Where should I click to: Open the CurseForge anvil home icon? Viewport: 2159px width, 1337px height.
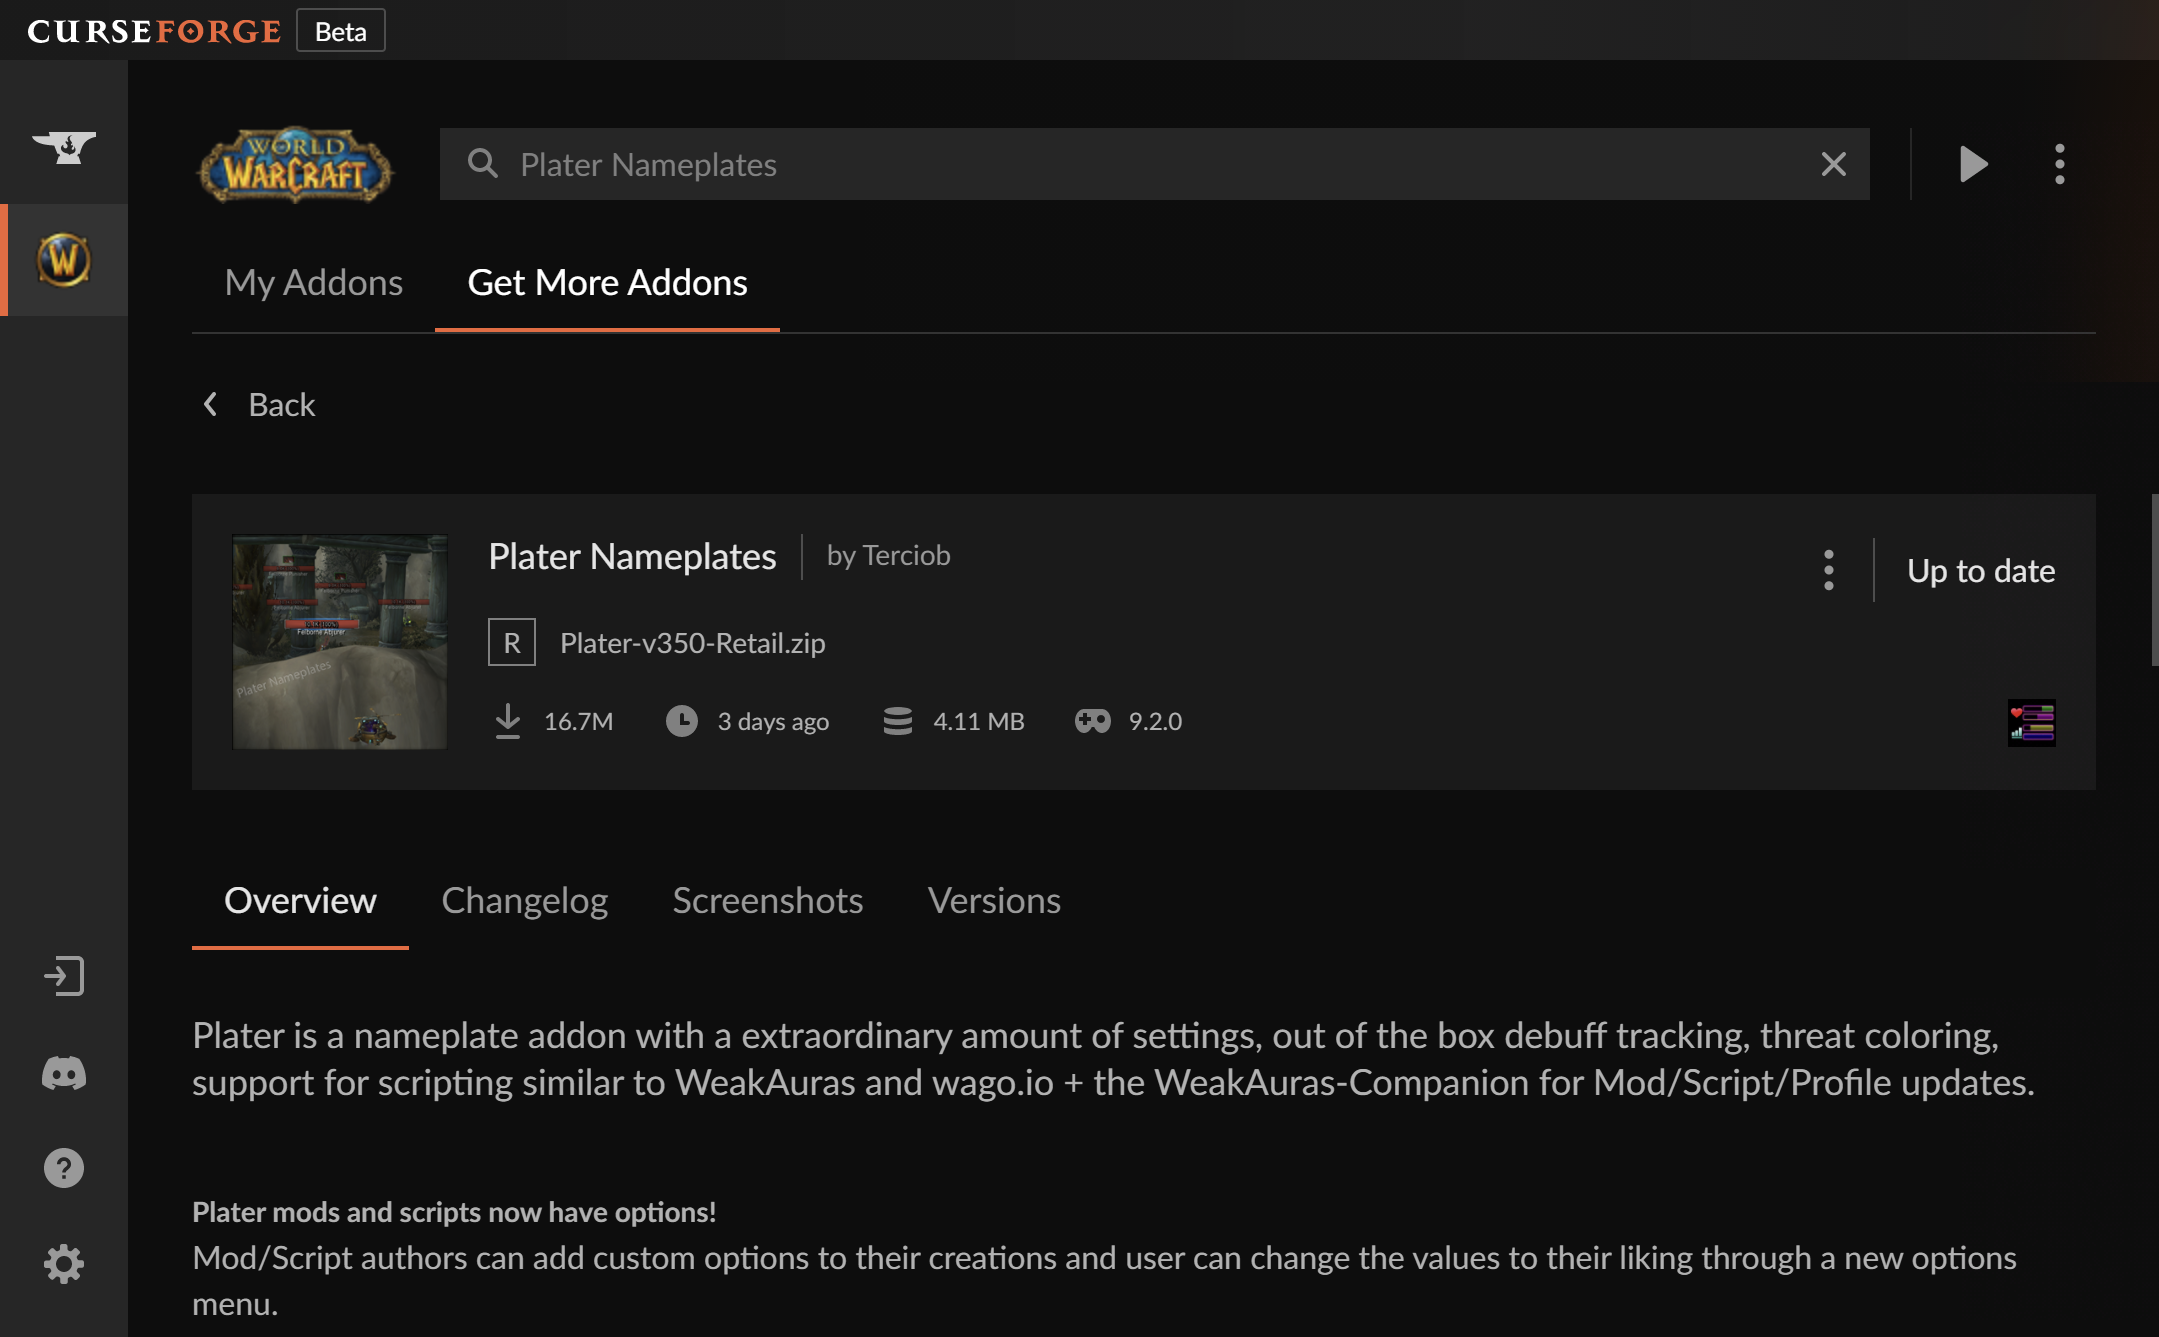[x=64, y=147]
